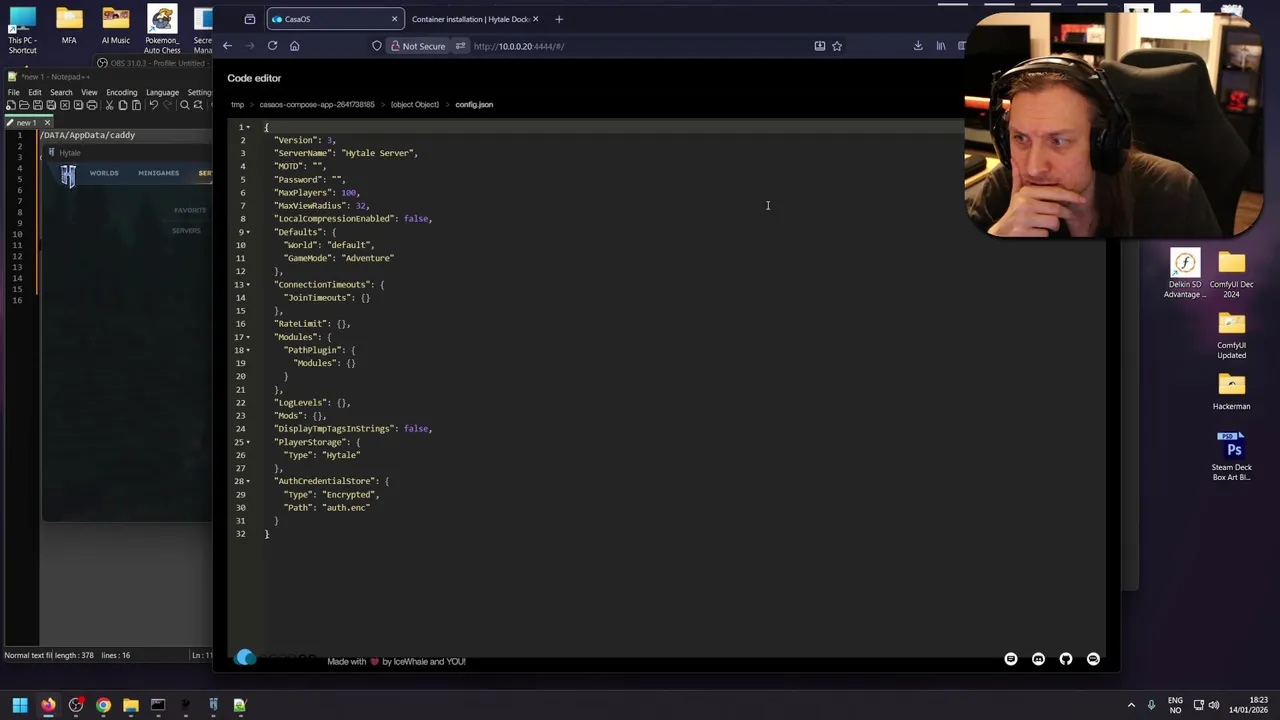Click the tmp breadcrumb
The image size is (1280, 720).
(x=238, y=104)
